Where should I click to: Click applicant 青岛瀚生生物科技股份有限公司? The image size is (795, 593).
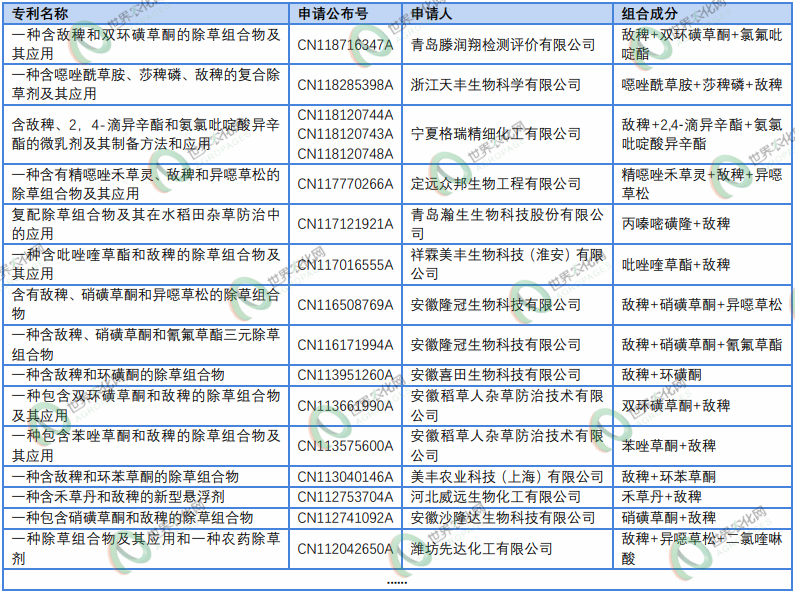click(507, 224)
